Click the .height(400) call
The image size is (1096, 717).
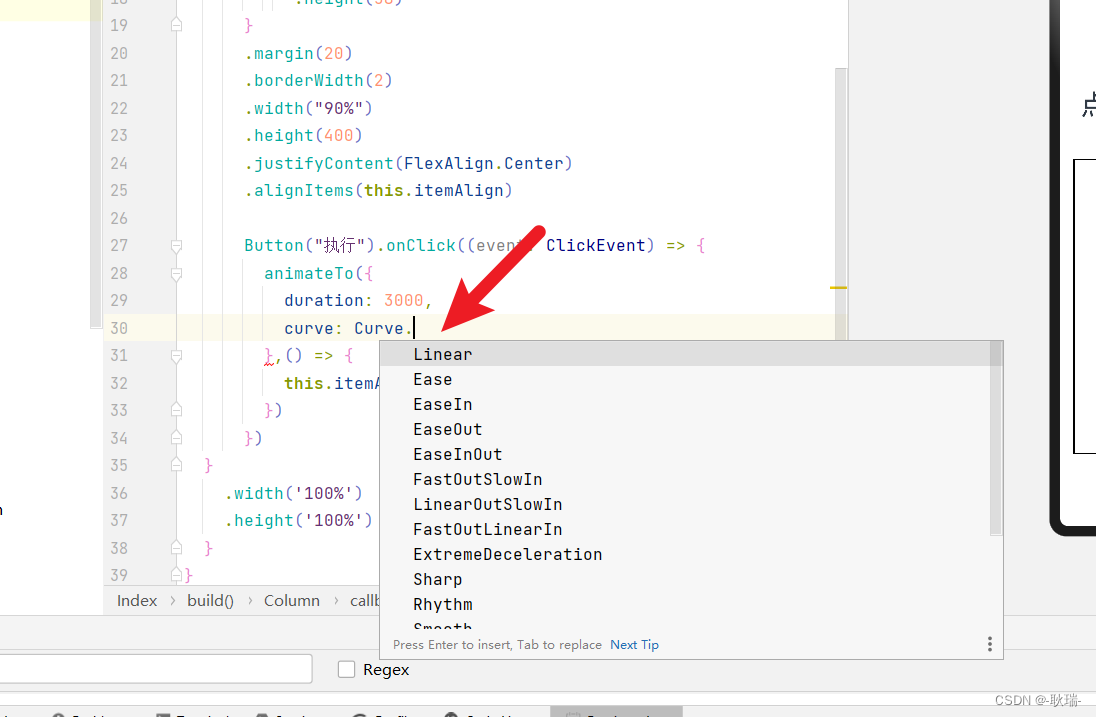[x=303, y=136]
